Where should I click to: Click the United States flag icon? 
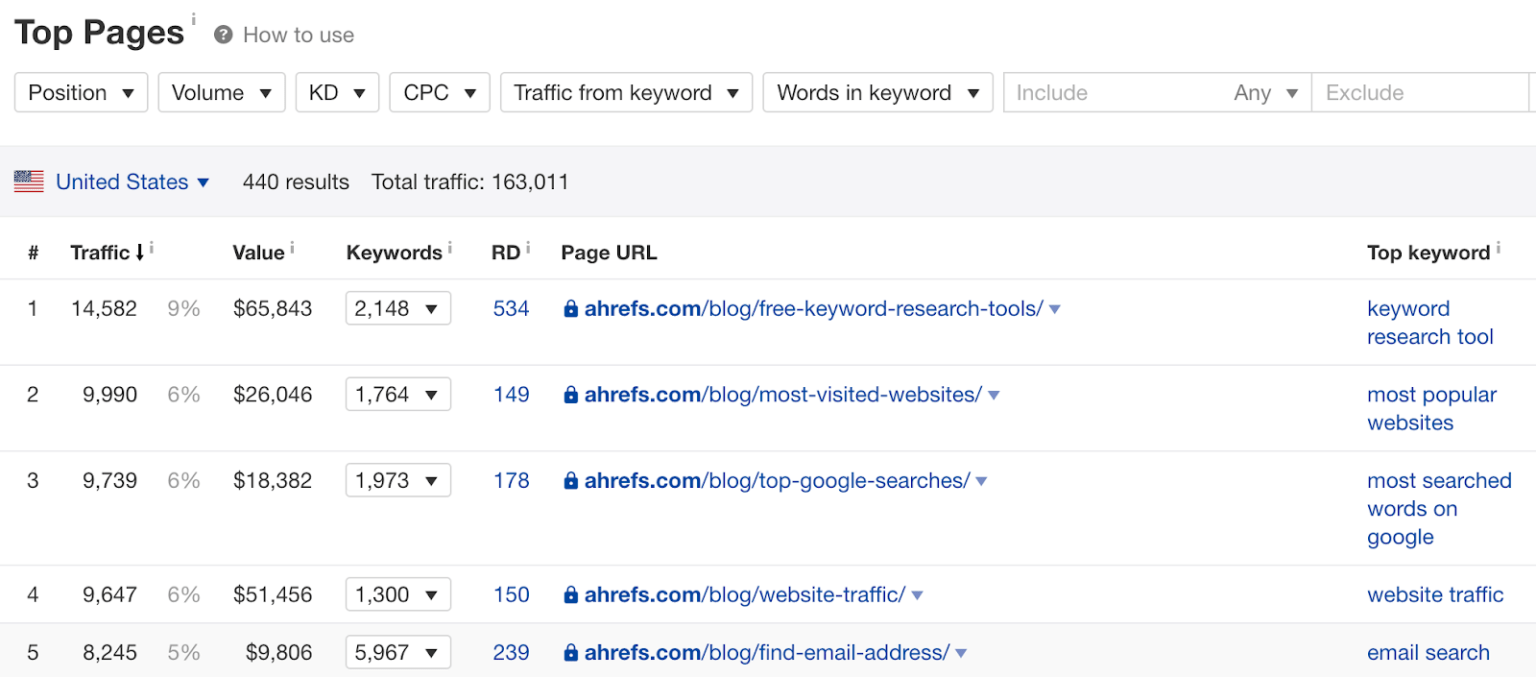[28, 181]
